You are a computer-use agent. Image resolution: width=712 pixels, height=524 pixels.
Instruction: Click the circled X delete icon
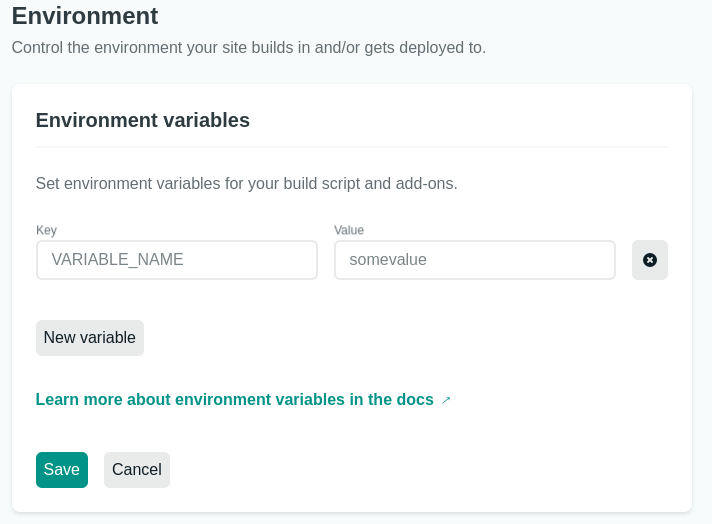(x=649, y=260)
